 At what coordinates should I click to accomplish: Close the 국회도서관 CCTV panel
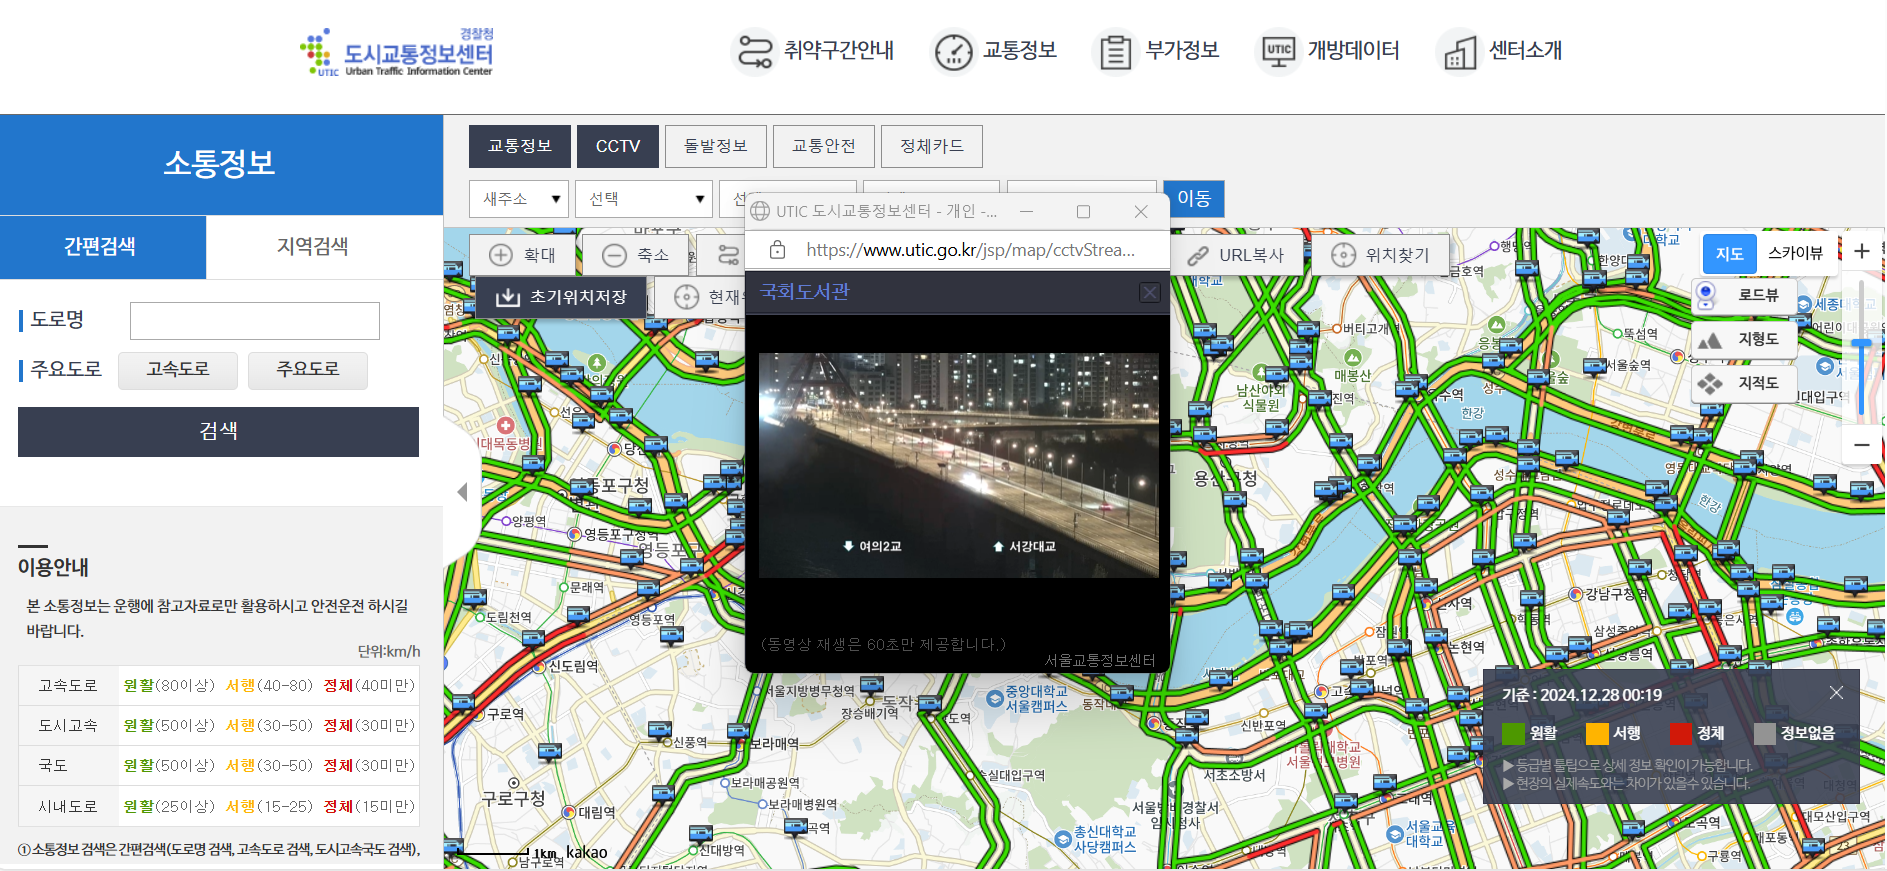coord(1150,292)
